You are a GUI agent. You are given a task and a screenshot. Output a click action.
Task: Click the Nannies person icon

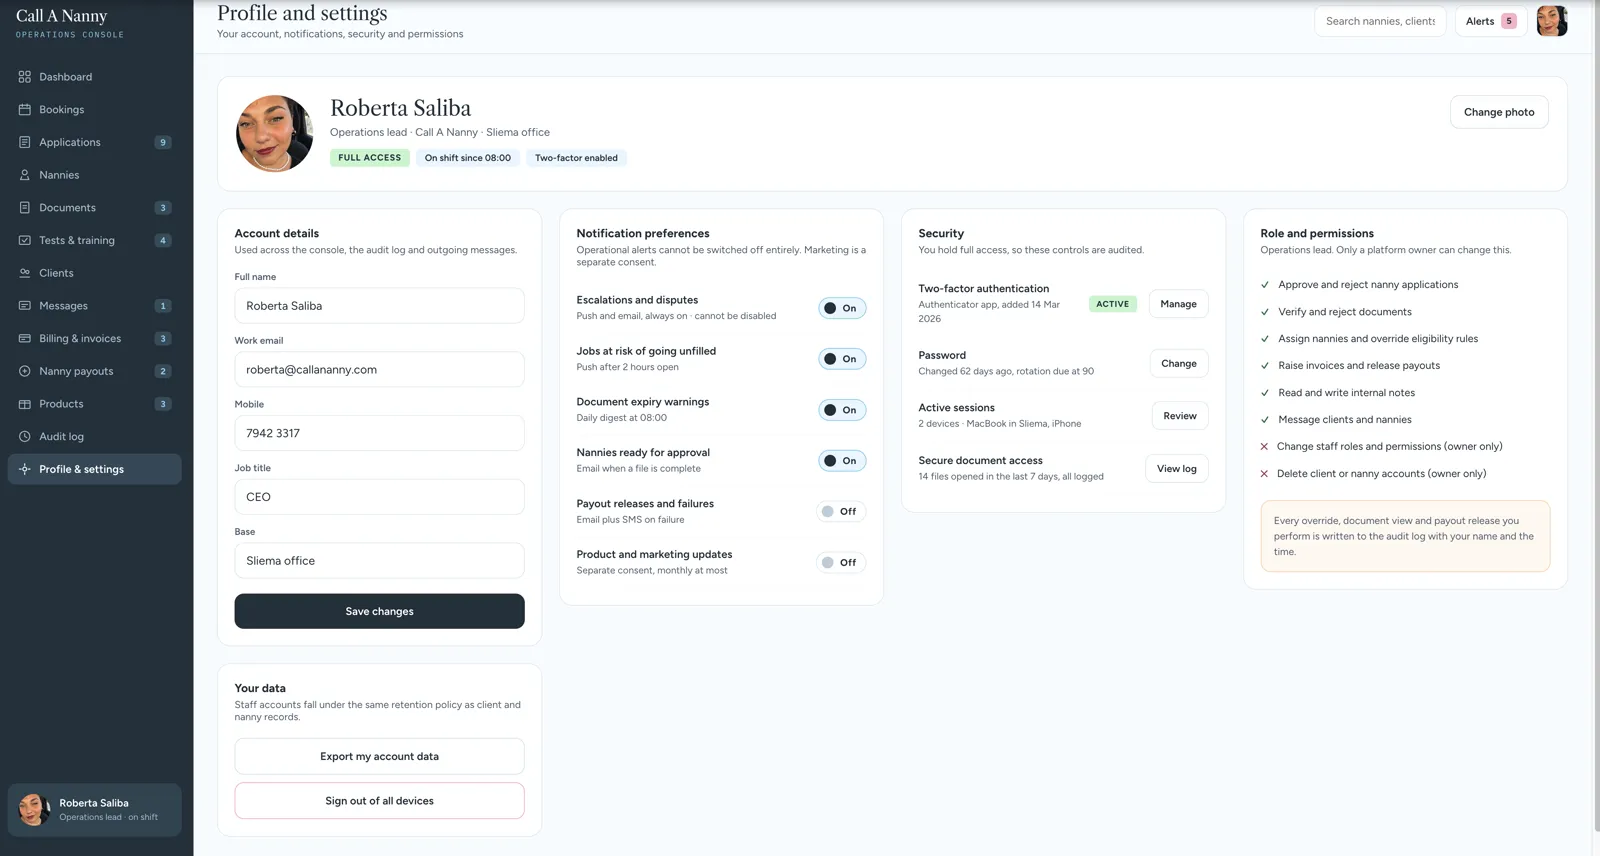[x=25, y=175]
